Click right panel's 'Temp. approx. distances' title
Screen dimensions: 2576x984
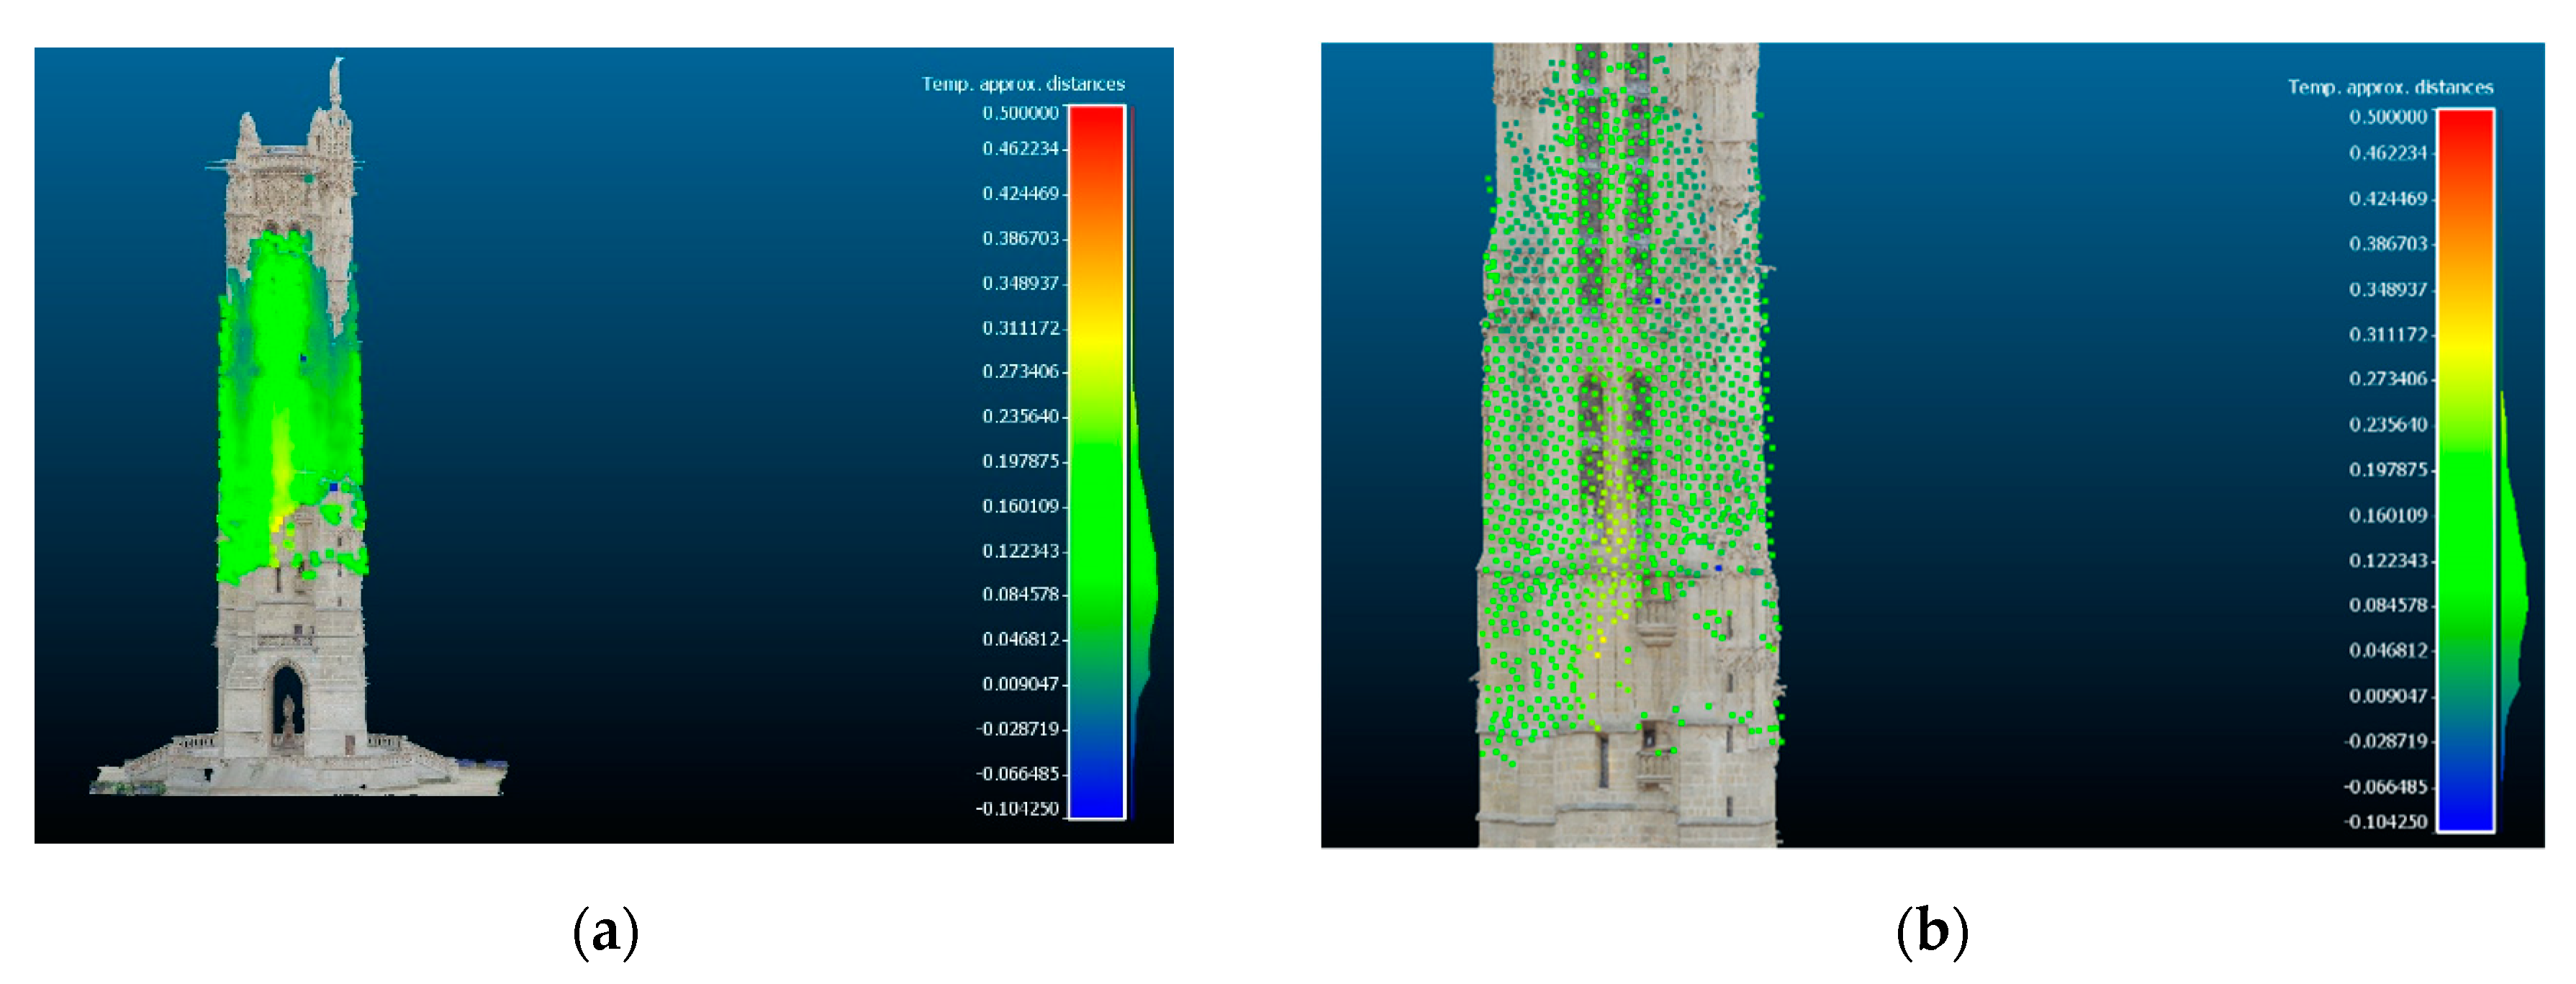(x=2390, y=88)
